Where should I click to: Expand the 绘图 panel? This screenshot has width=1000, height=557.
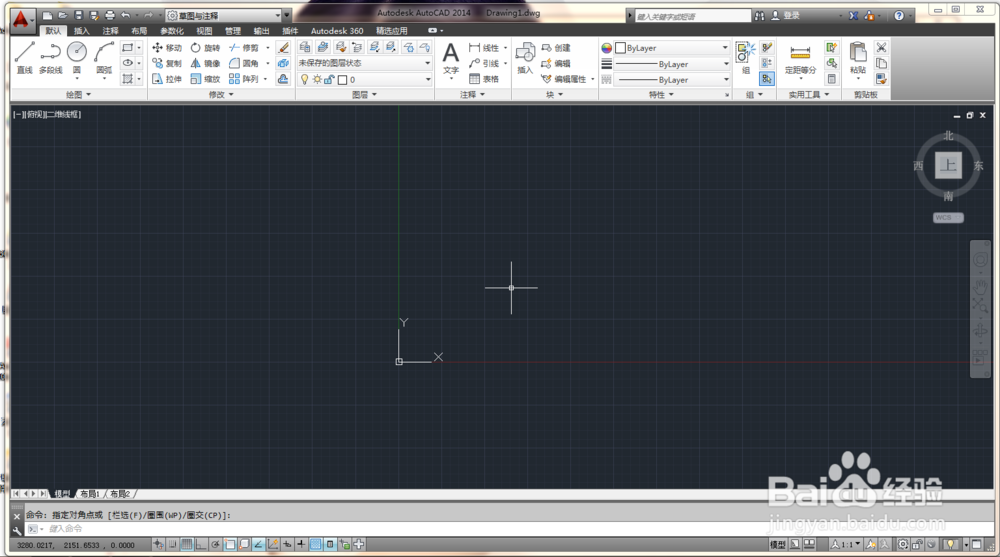[78, 94]
